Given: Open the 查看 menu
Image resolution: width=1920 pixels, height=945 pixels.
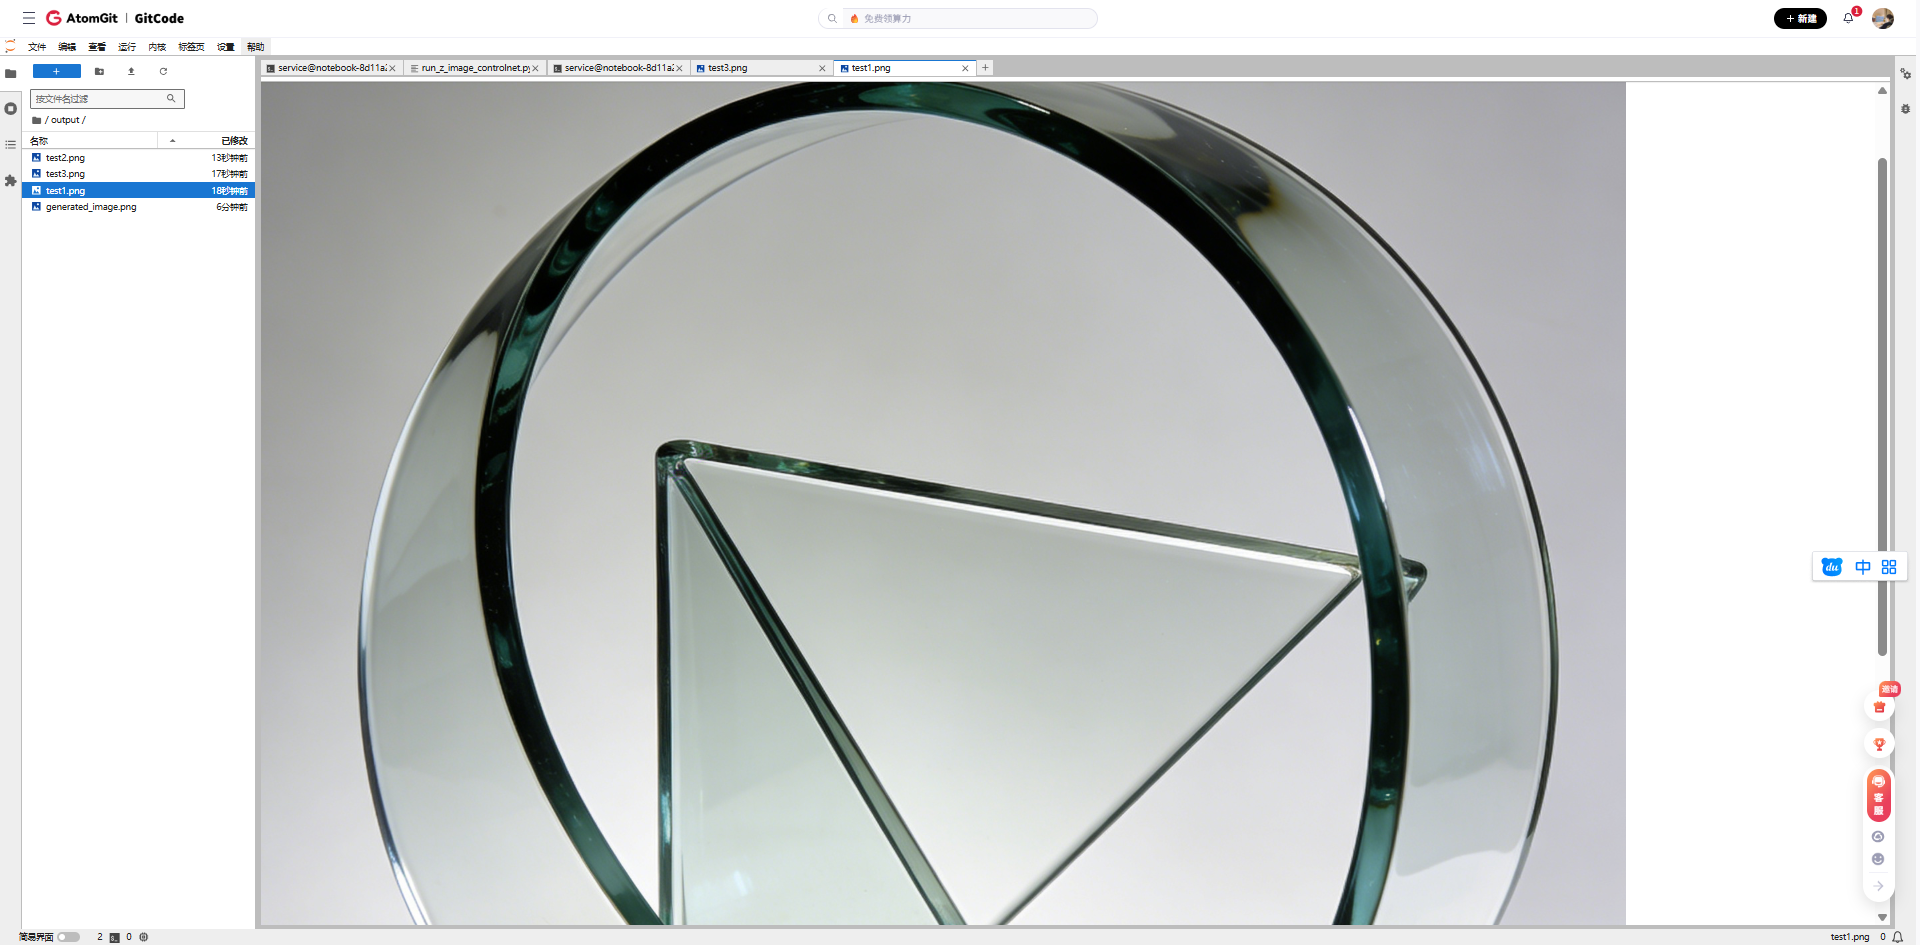Looking at the screenshot, I should 97,47.
